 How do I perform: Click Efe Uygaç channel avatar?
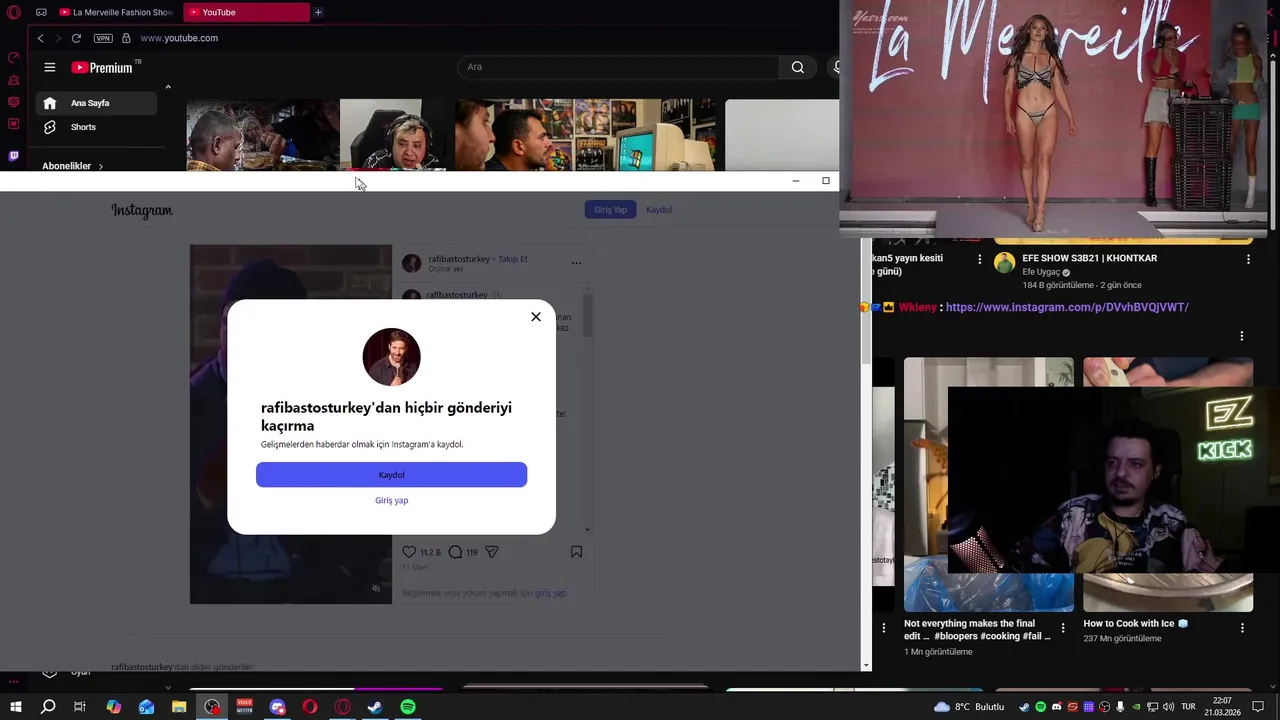1004,263
